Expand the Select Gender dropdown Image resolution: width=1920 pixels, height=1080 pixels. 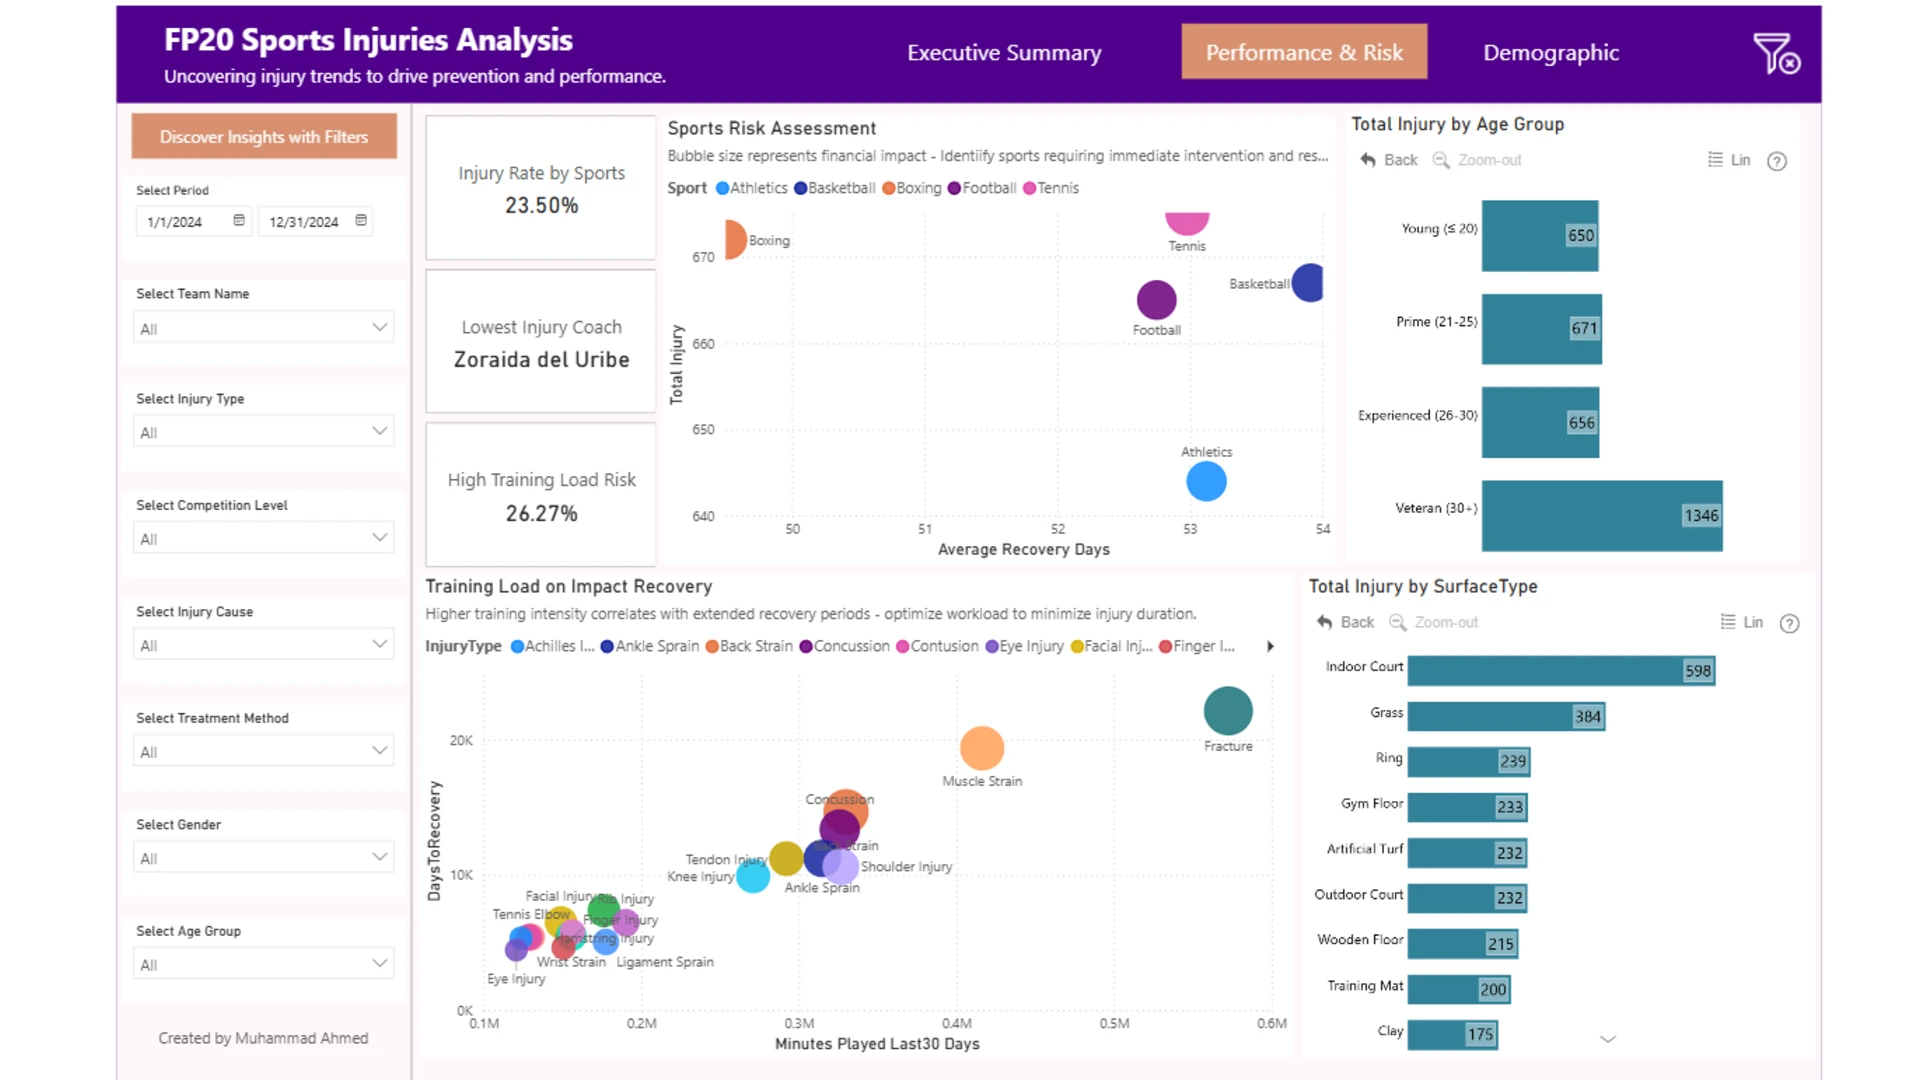tap(264, 857)
